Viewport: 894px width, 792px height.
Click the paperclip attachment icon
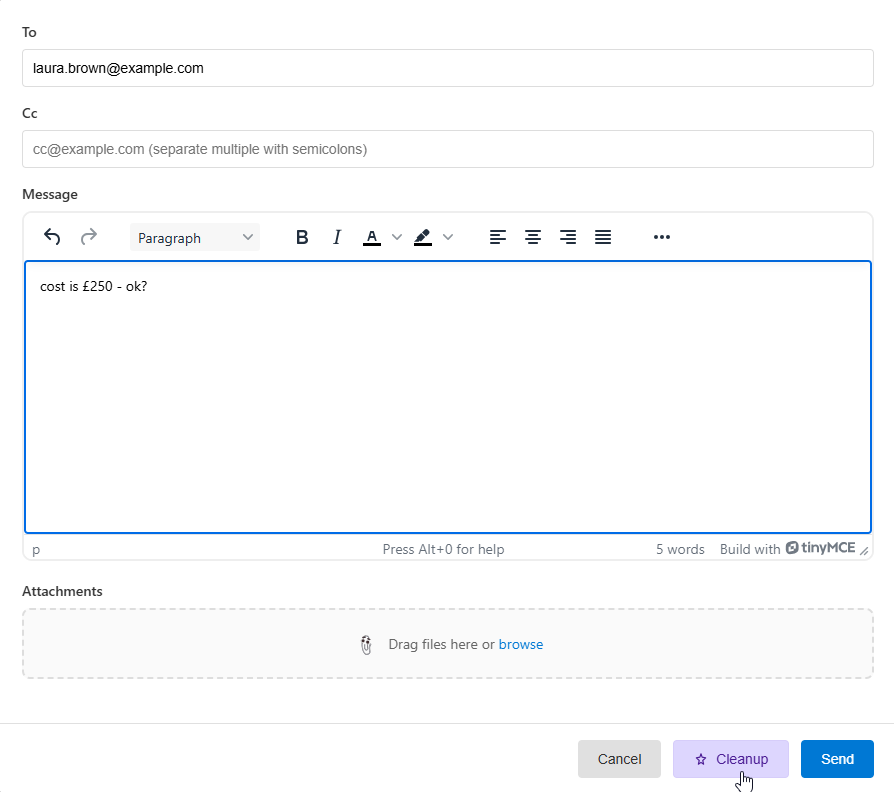coord(366,644)
